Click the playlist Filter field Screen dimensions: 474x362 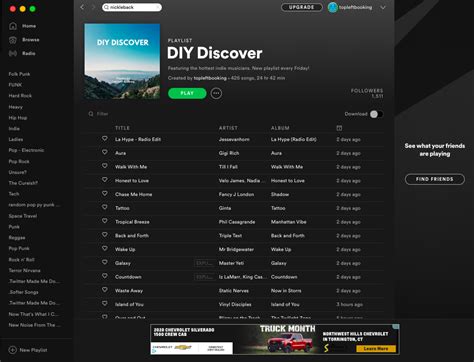[x=103, y=114]
